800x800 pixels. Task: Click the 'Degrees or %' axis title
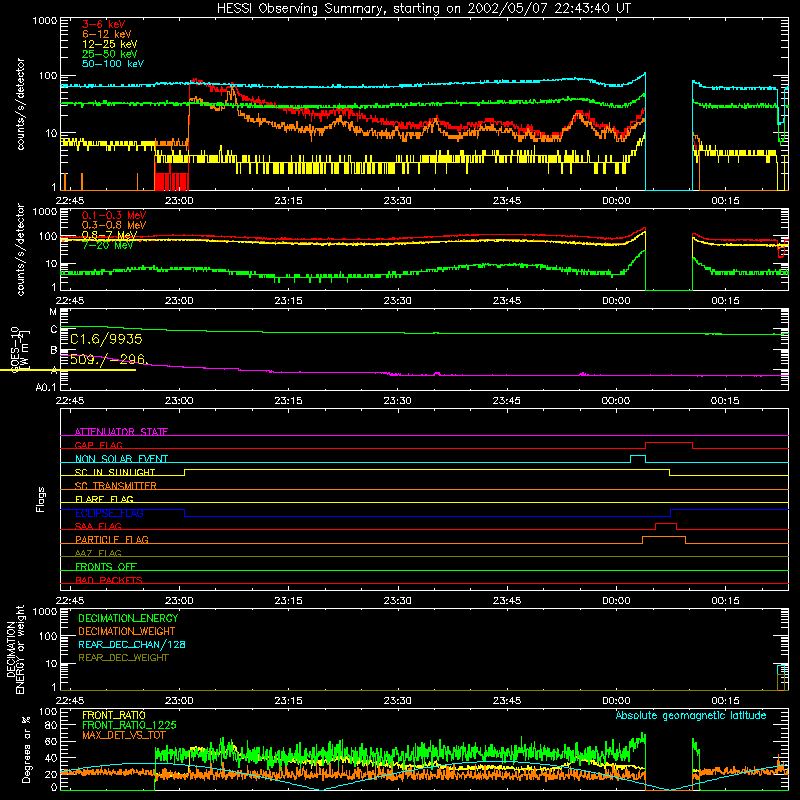point(26,749)
